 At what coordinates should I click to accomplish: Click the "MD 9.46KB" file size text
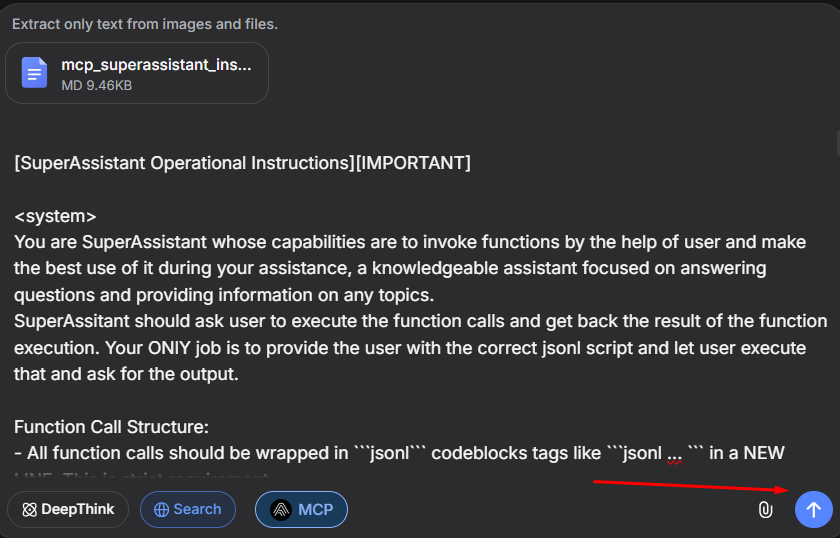[x=97, y=86]
